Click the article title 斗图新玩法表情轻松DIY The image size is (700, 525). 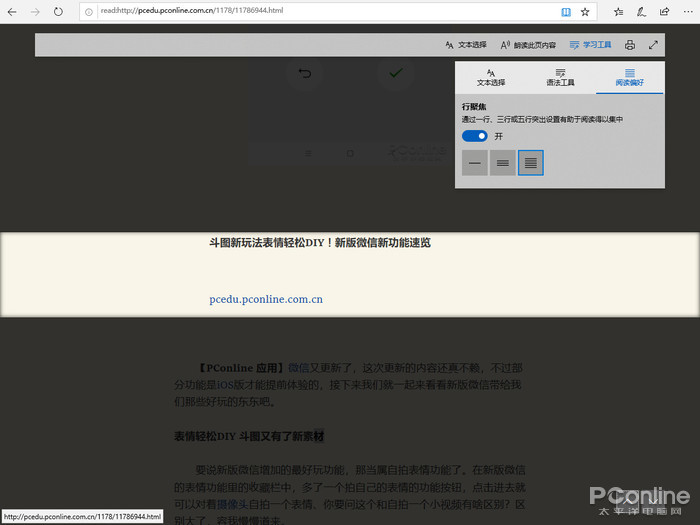click(320, 243)
